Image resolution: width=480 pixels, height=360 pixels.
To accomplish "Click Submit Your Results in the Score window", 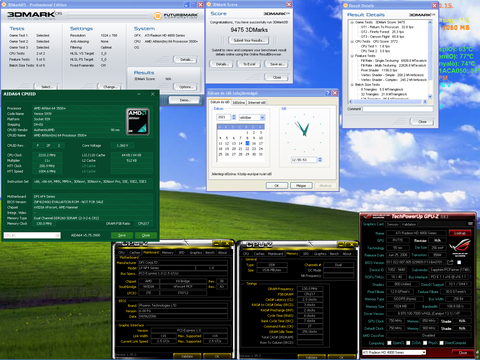I will click(249, 40).
